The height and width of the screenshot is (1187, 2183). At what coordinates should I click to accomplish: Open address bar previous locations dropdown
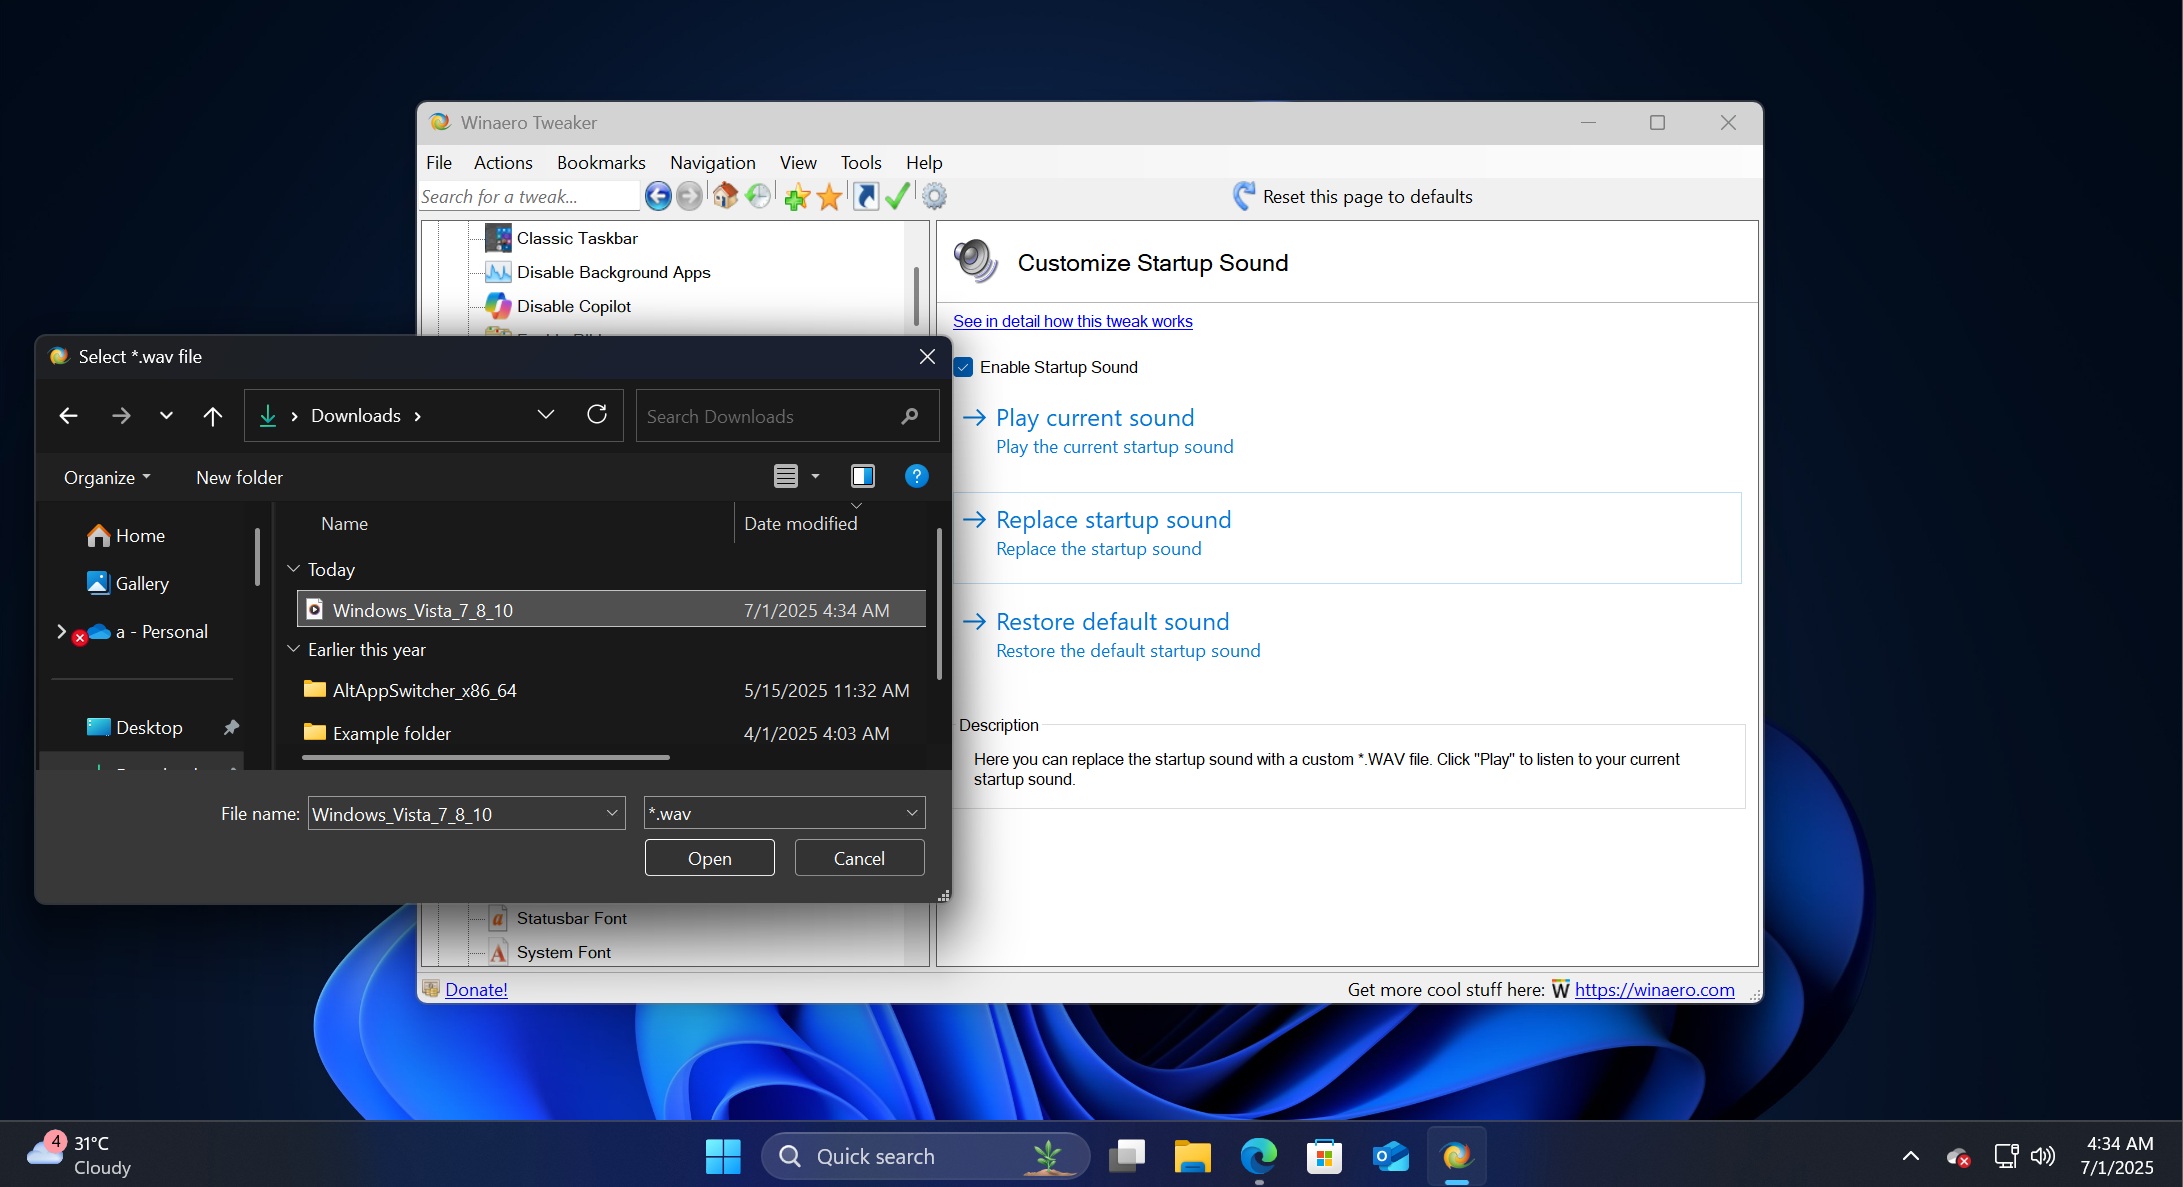tap(545, 415)
